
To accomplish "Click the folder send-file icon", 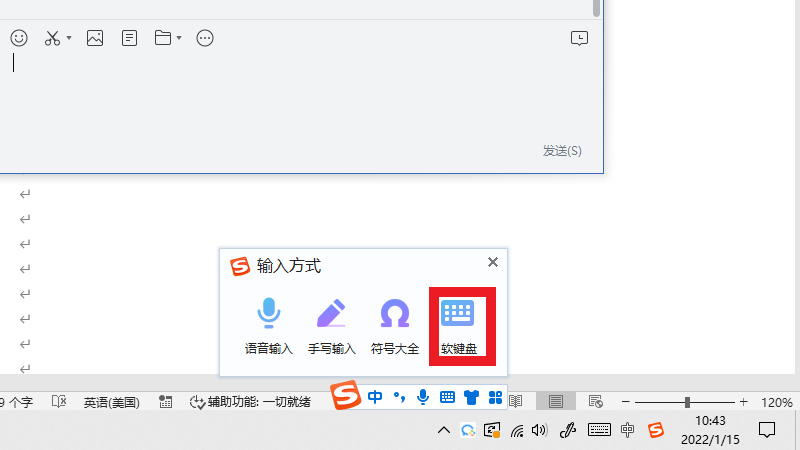I will coord(163,38).
